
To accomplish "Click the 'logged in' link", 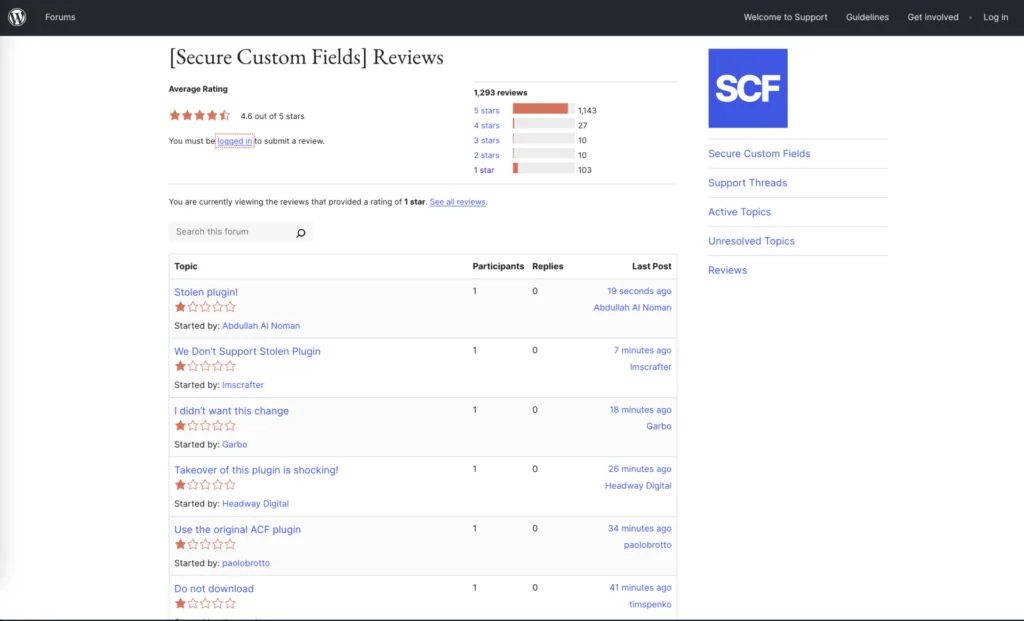I will click(x=234, y=141).
